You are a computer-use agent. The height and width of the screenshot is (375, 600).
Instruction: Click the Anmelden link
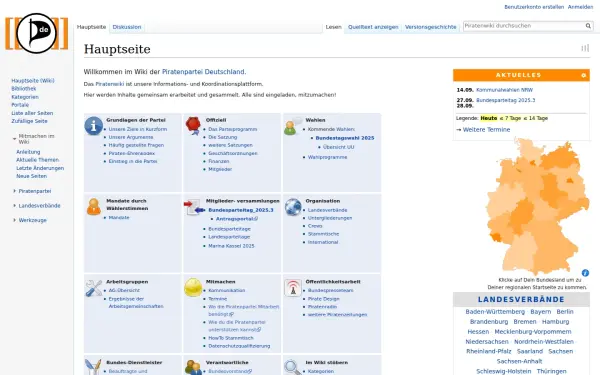click(x=580, y=7)
